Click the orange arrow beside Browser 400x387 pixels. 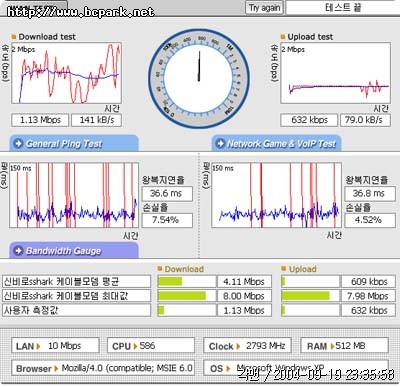[56, 369]
